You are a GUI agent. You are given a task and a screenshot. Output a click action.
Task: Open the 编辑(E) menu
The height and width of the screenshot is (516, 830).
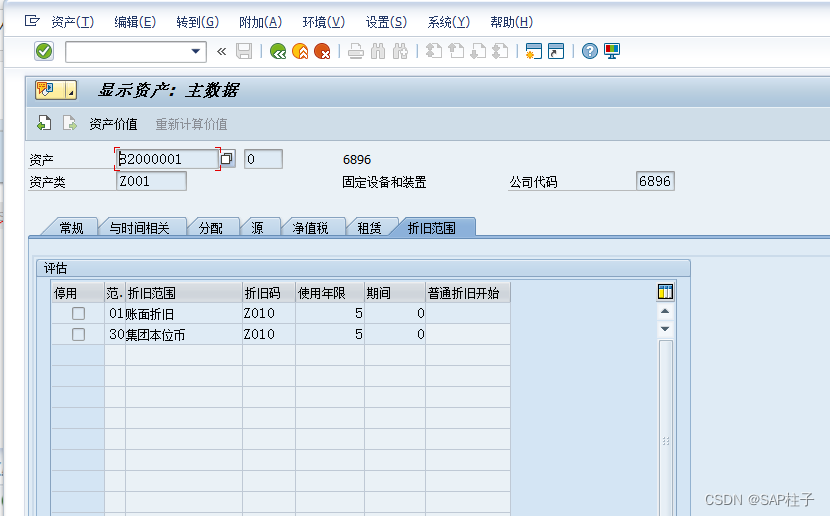(x=135, y=22)
